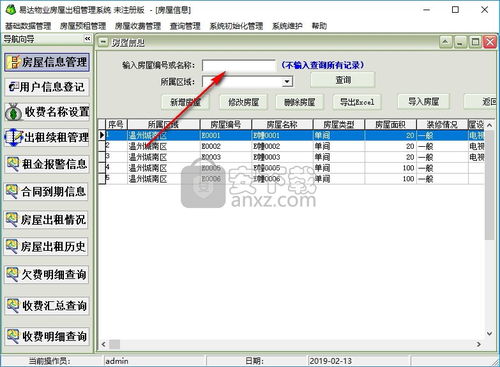Open the 房屋收费管理 menu

[138, 26]
